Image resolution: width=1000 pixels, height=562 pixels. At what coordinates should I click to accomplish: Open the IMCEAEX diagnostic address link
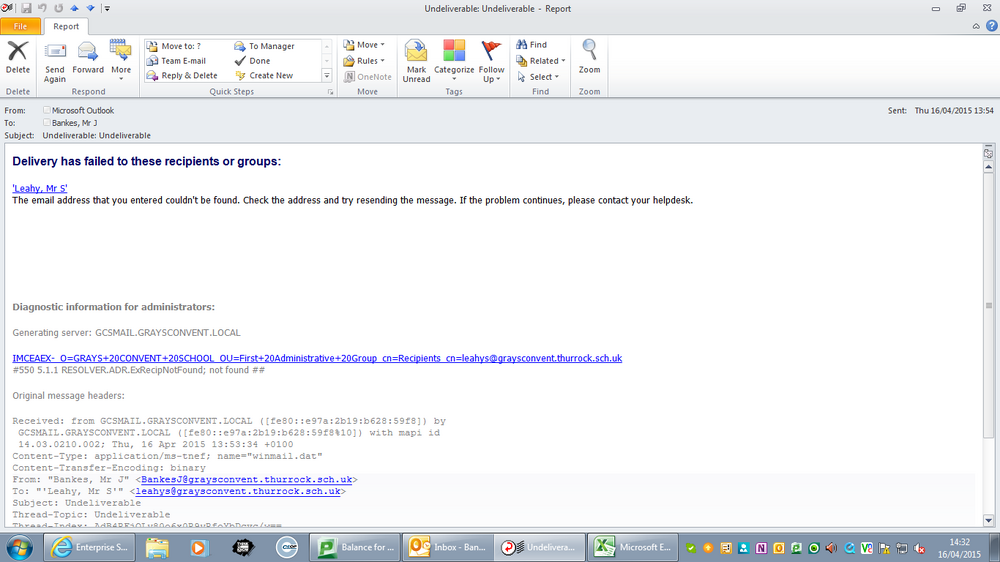coord(317,358)
